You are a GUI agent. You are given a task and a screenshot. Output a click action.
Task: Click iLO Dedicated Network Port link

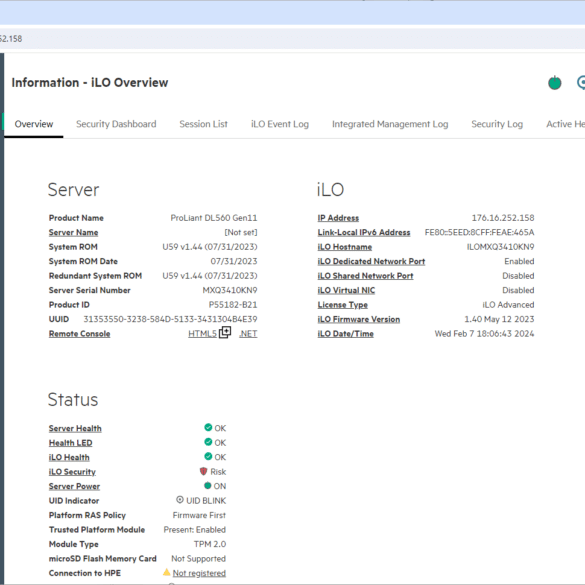pyautogui.click(x=371, y=262)
